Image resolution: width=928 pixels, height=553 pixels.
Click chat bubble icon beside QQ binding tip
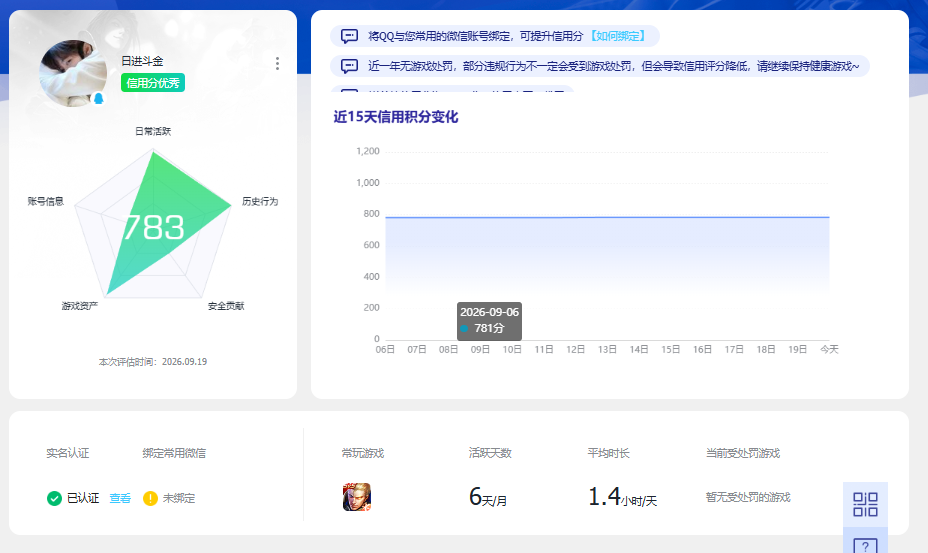pos(349,36)
